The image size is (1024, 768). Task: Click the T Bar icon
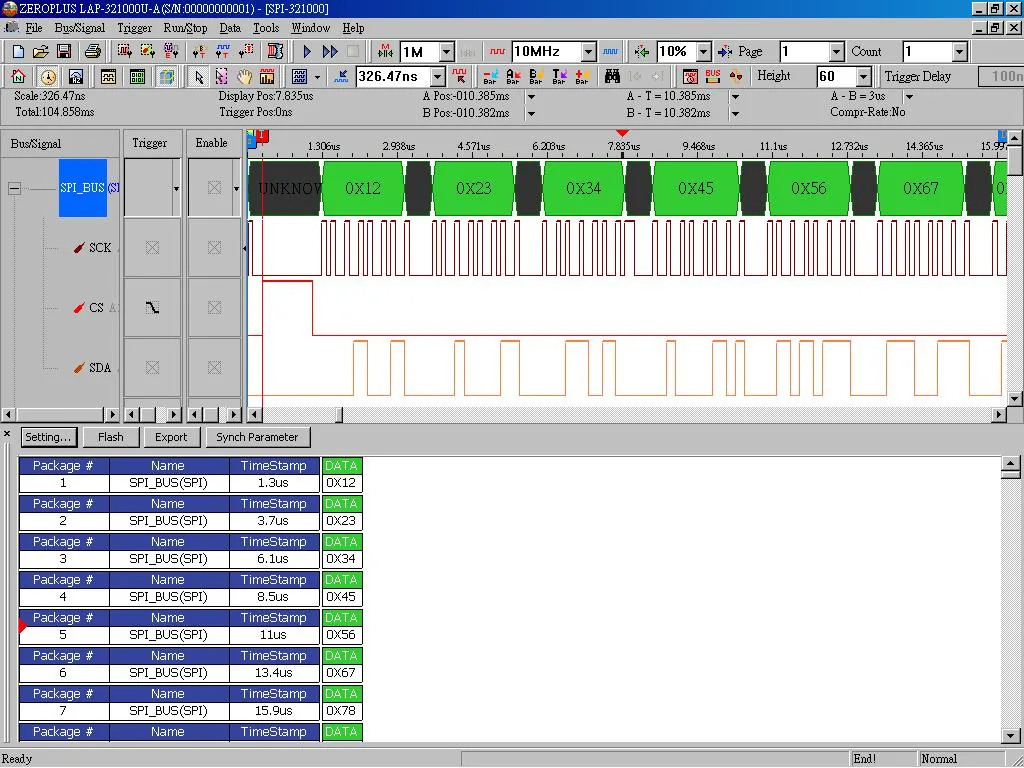(559, 76)
